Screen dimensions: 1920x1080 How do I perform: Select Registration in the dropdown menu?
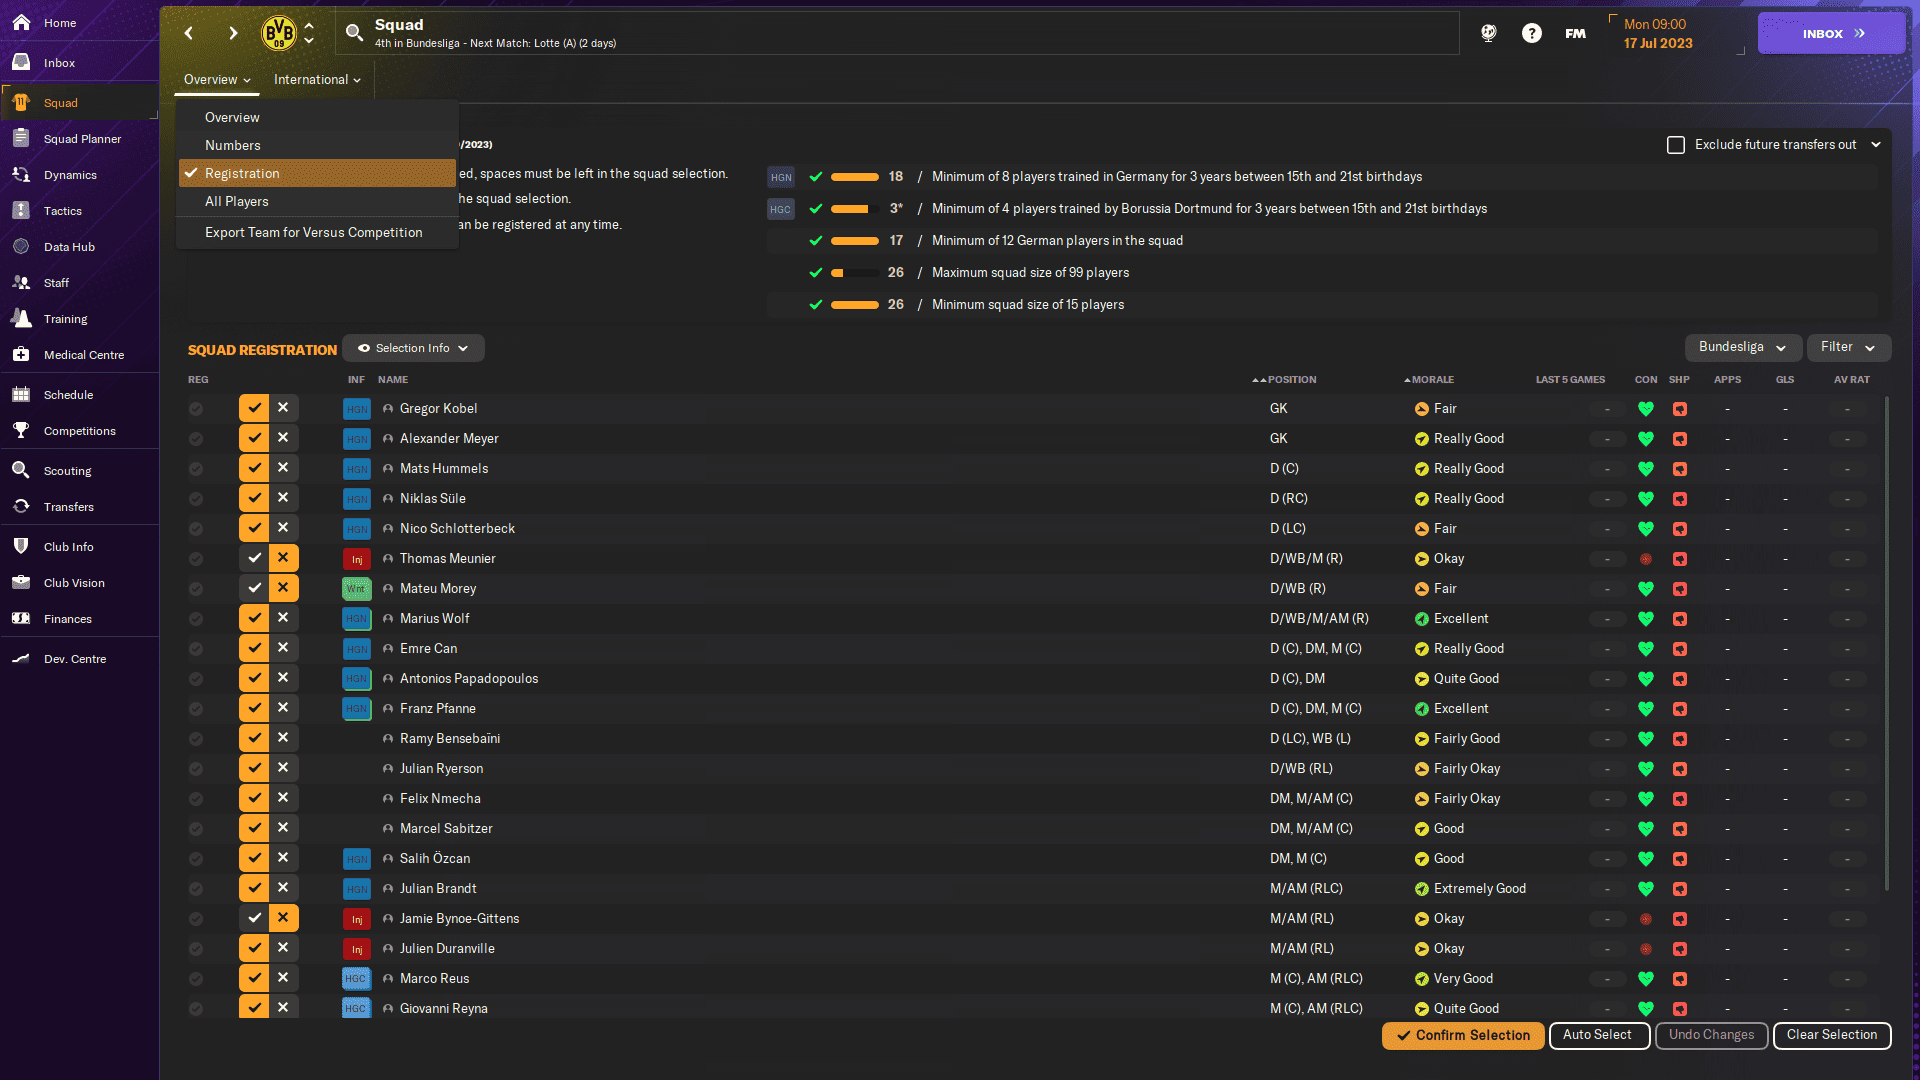317,173
